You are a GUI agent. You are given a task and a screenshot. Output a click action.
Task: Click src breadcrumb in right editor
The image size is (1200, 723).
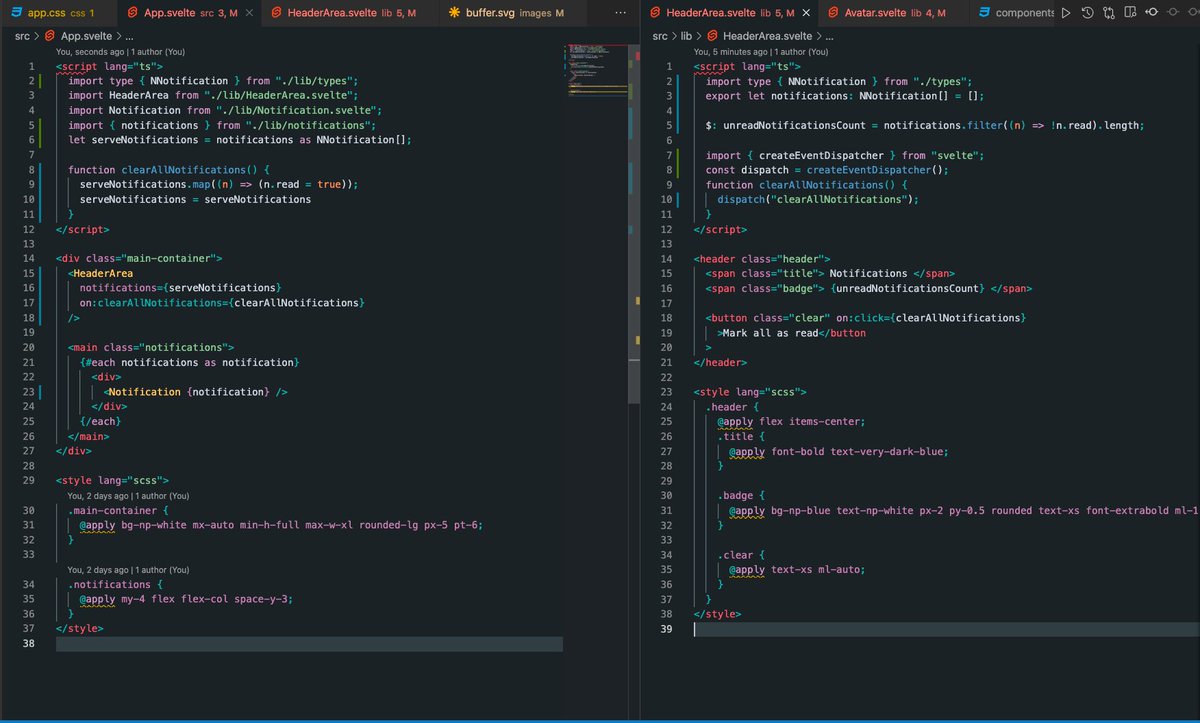[x=660, y=36]
